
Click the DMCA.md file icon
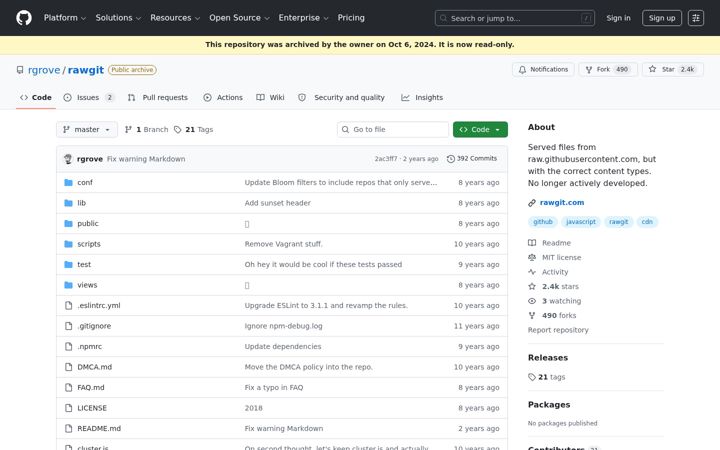point(68,367)
